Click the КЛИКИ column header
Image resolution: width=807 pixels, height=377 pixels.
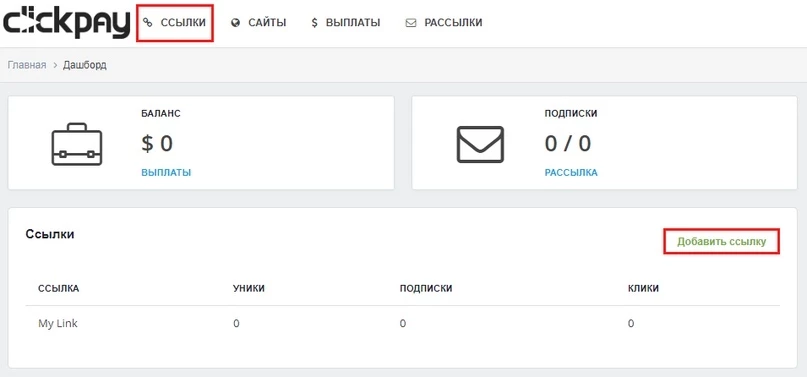tap(643, 289)
